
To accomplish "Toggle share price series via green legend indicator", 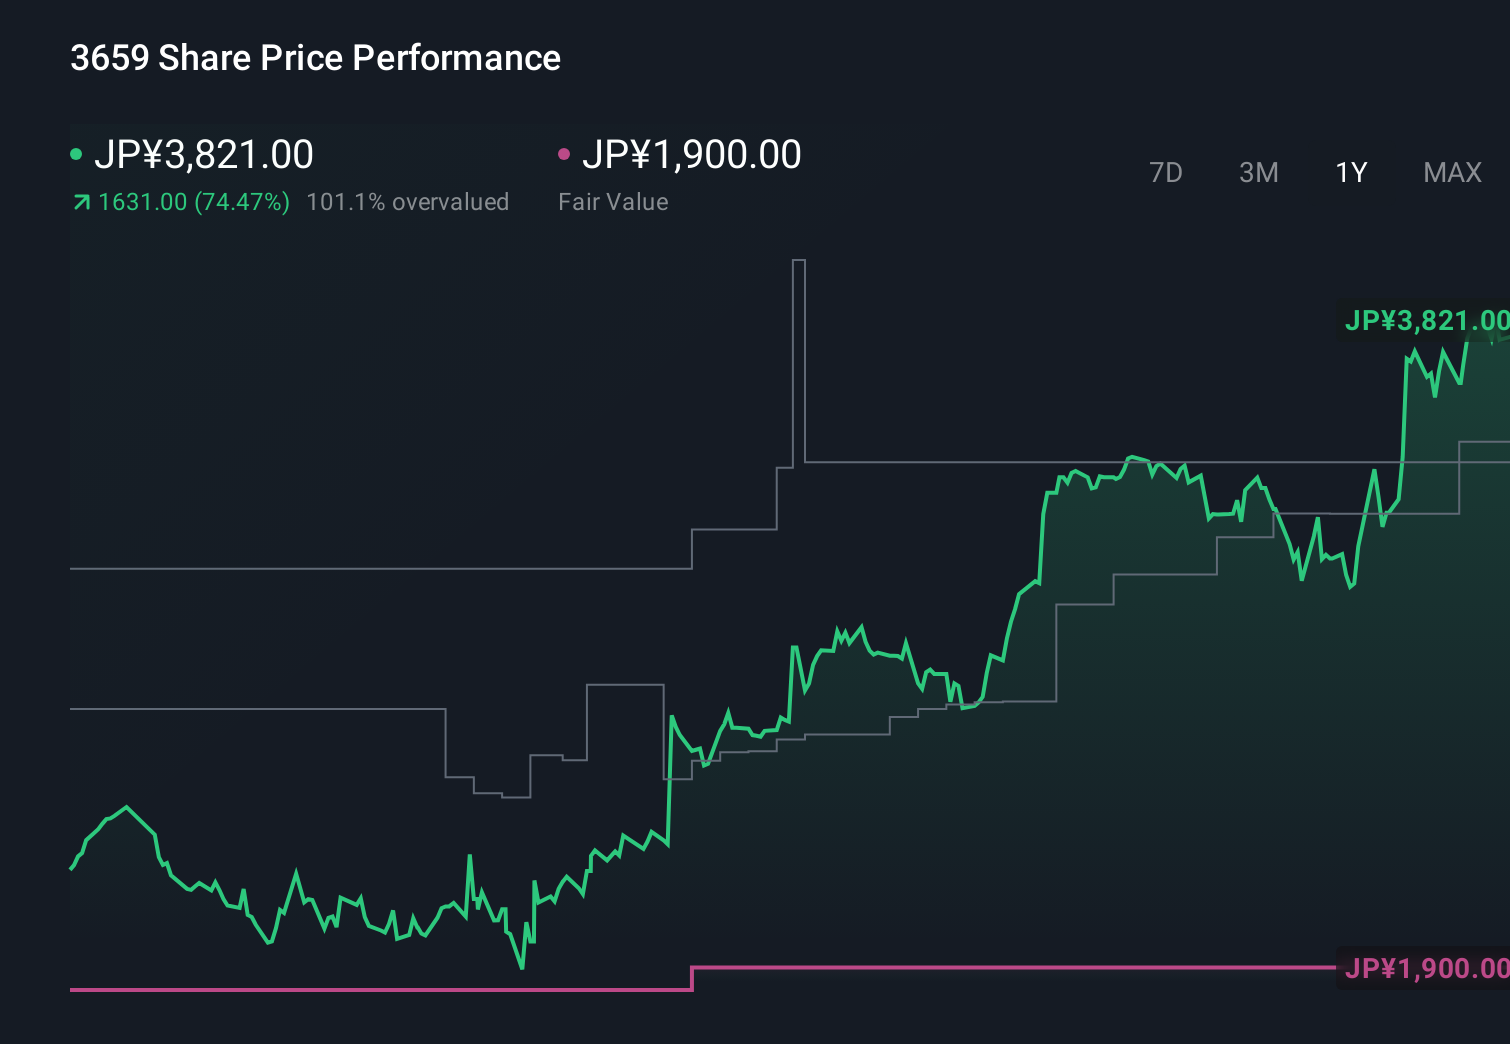I will pos(76,153).
